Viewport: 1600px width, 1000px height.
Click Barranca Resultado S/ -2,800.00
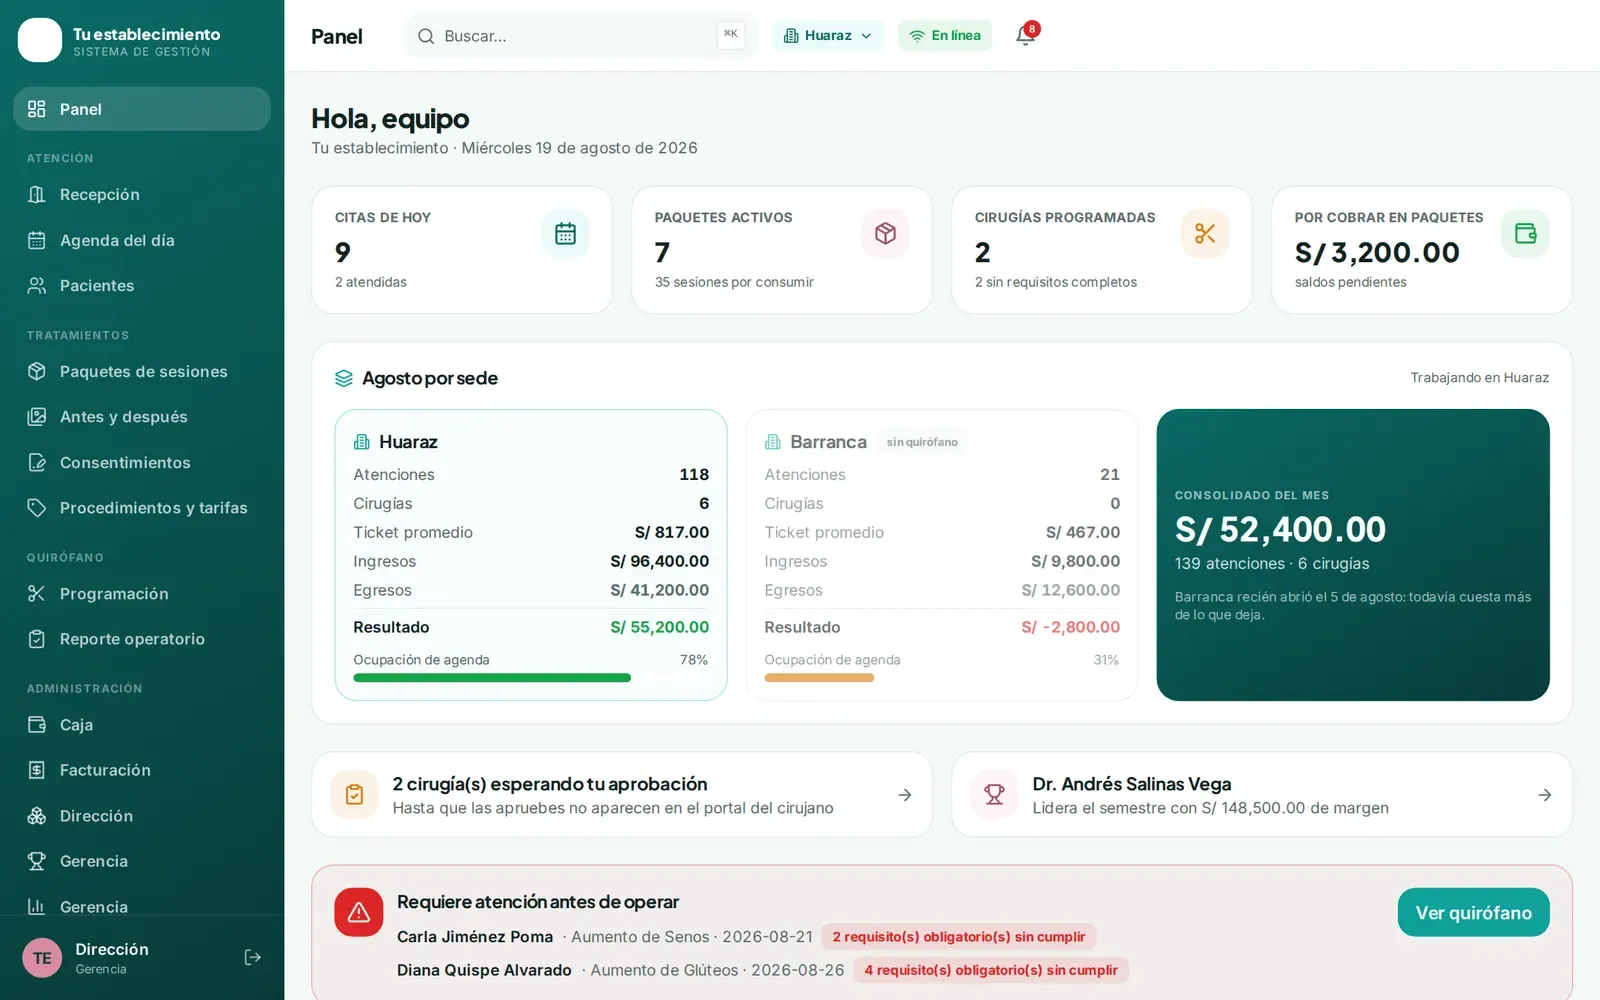click(x=1070, y=627)
